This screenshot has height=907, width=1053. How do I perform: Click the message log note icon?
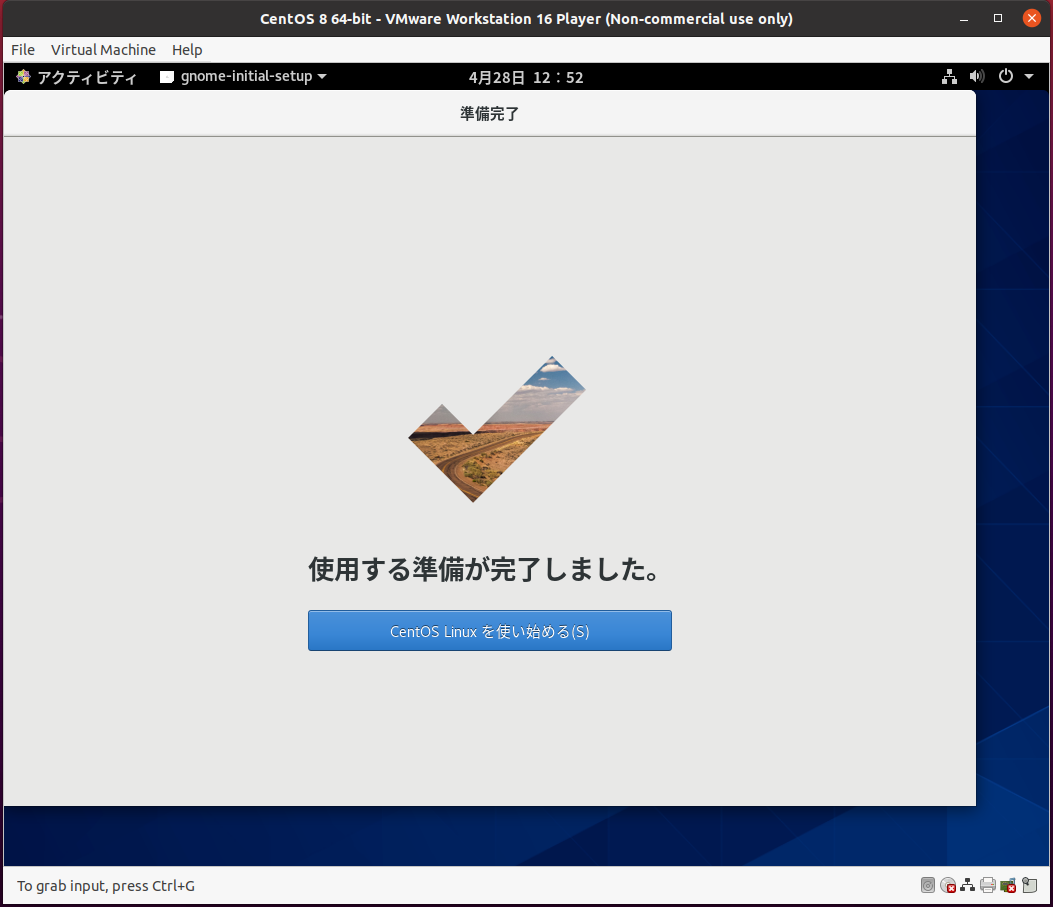(x=1029, y=885)
